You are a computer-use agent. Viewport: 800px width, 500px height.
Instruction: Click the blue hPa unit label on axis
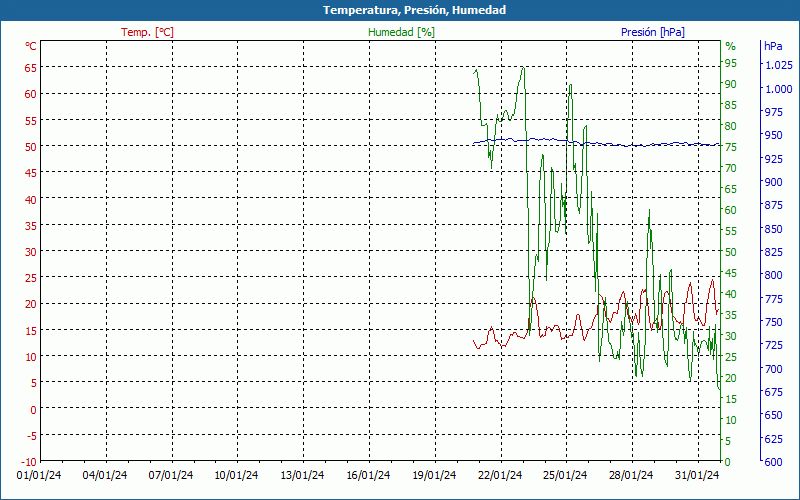[773, 46]
